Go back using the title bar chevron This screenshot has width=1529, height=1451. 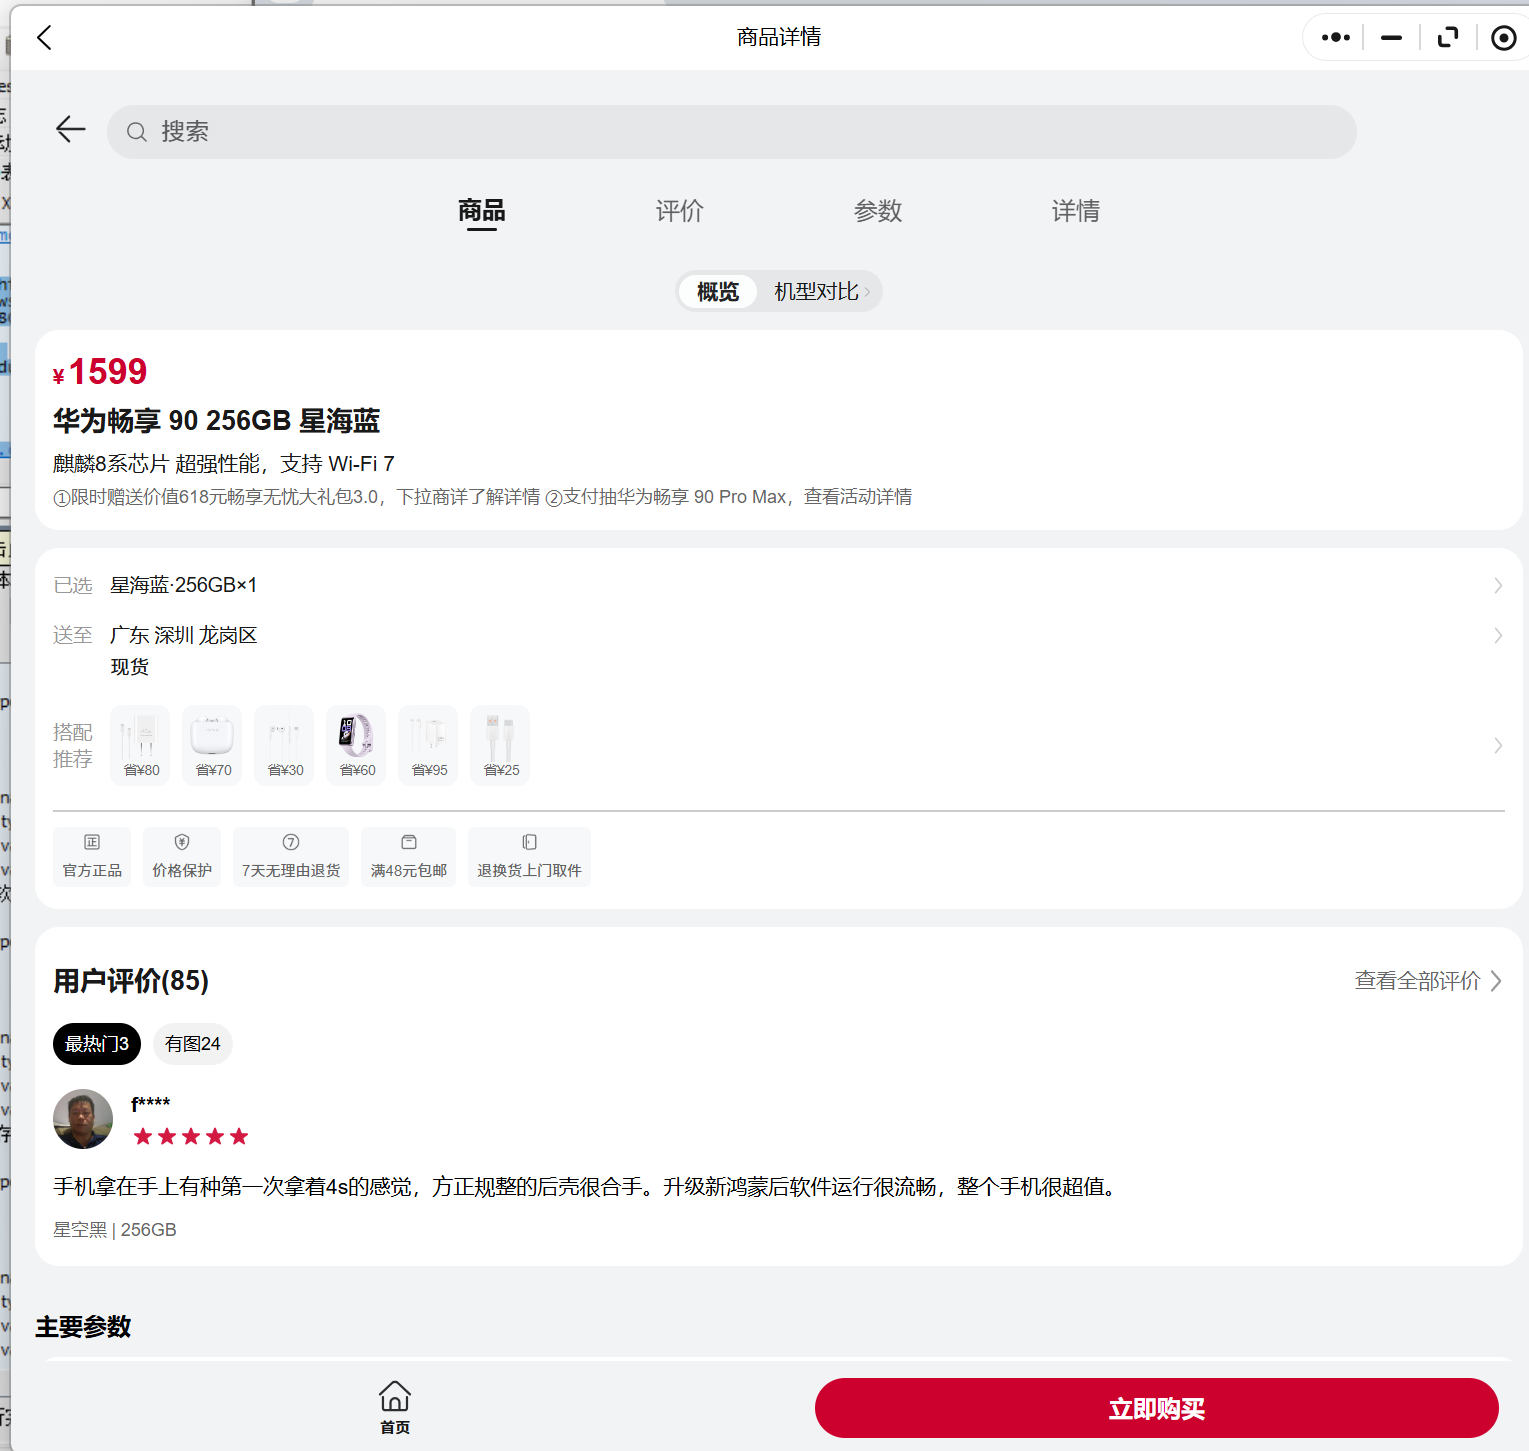[x=44, y=38]
